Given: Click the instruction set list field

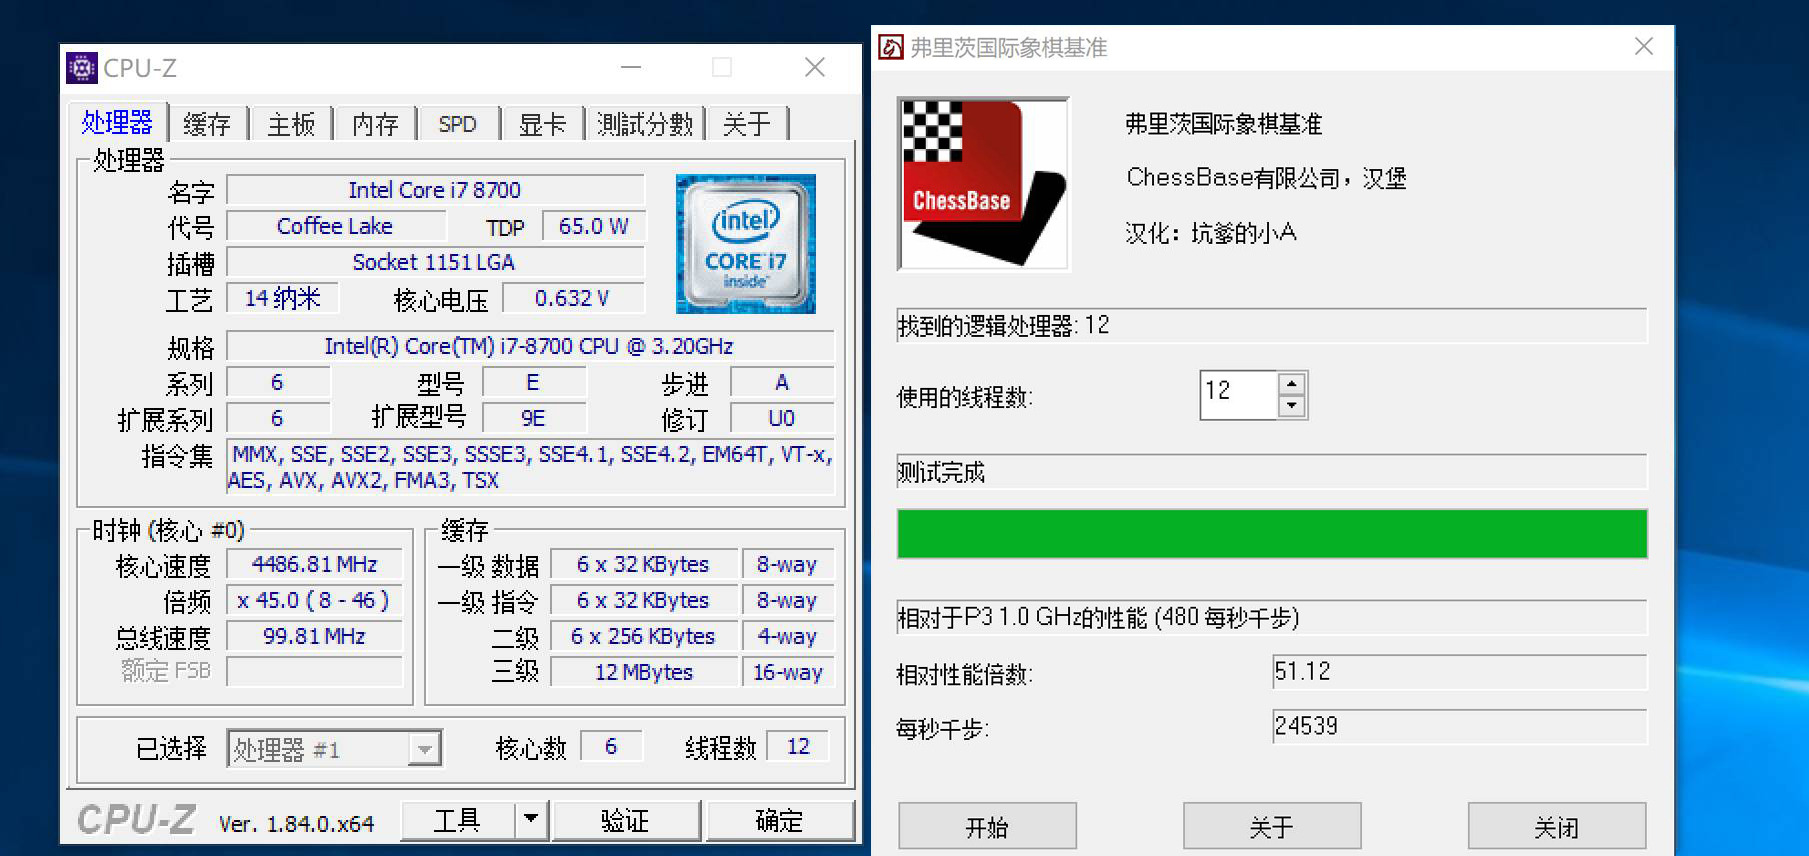Looking at the screenshot, I should tap(530, 467).
